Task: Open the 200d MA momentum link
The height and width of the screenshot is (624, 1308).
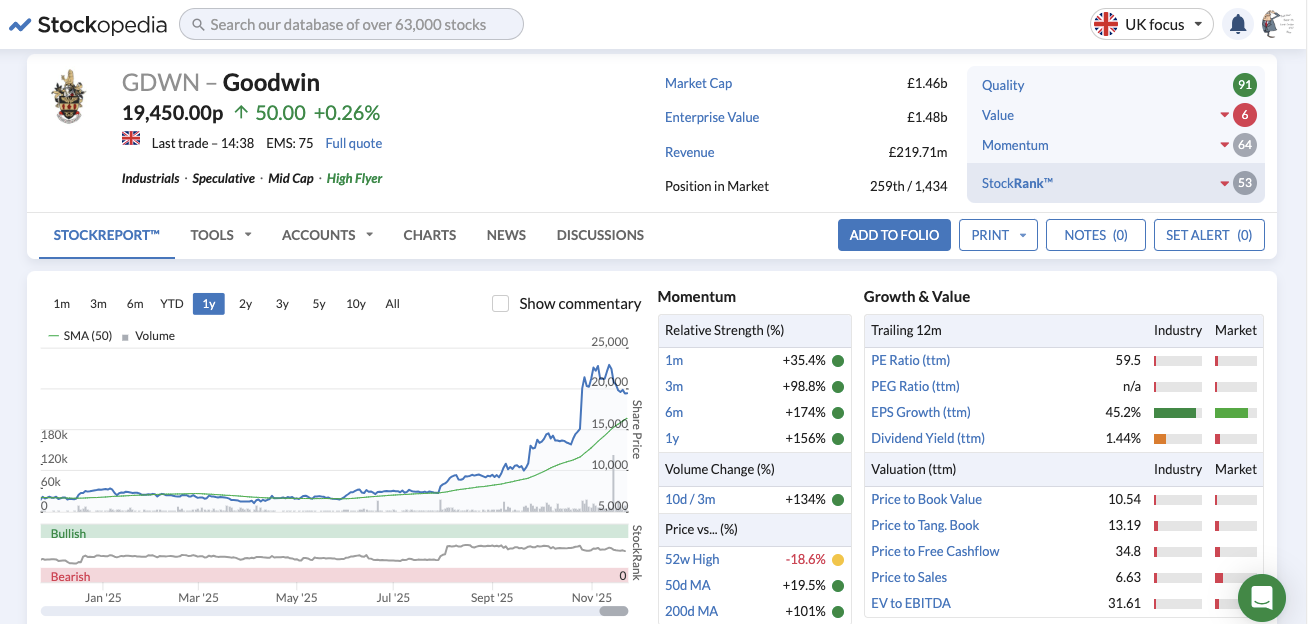Action: 691,611
